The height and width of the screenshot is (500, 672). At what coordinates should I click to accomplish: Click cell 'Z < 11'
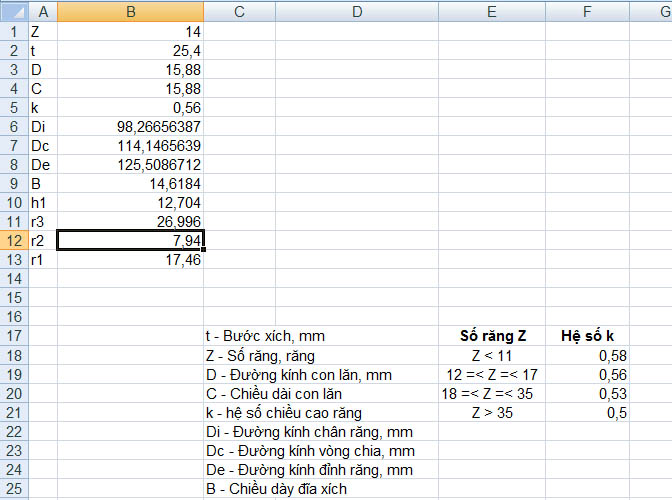click(x=492, y=356)
